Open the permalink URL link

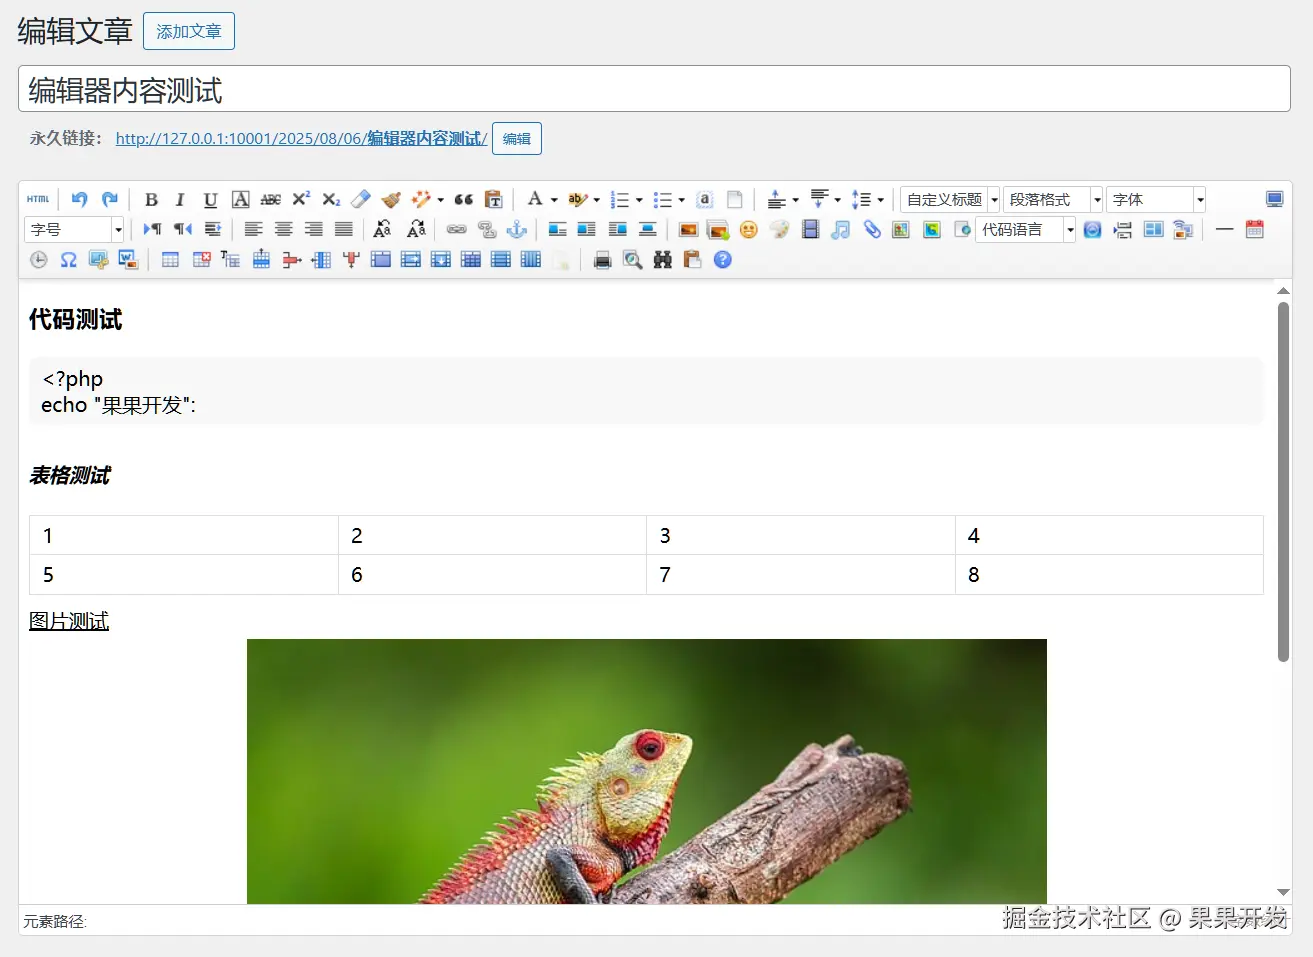pos(301,139)
